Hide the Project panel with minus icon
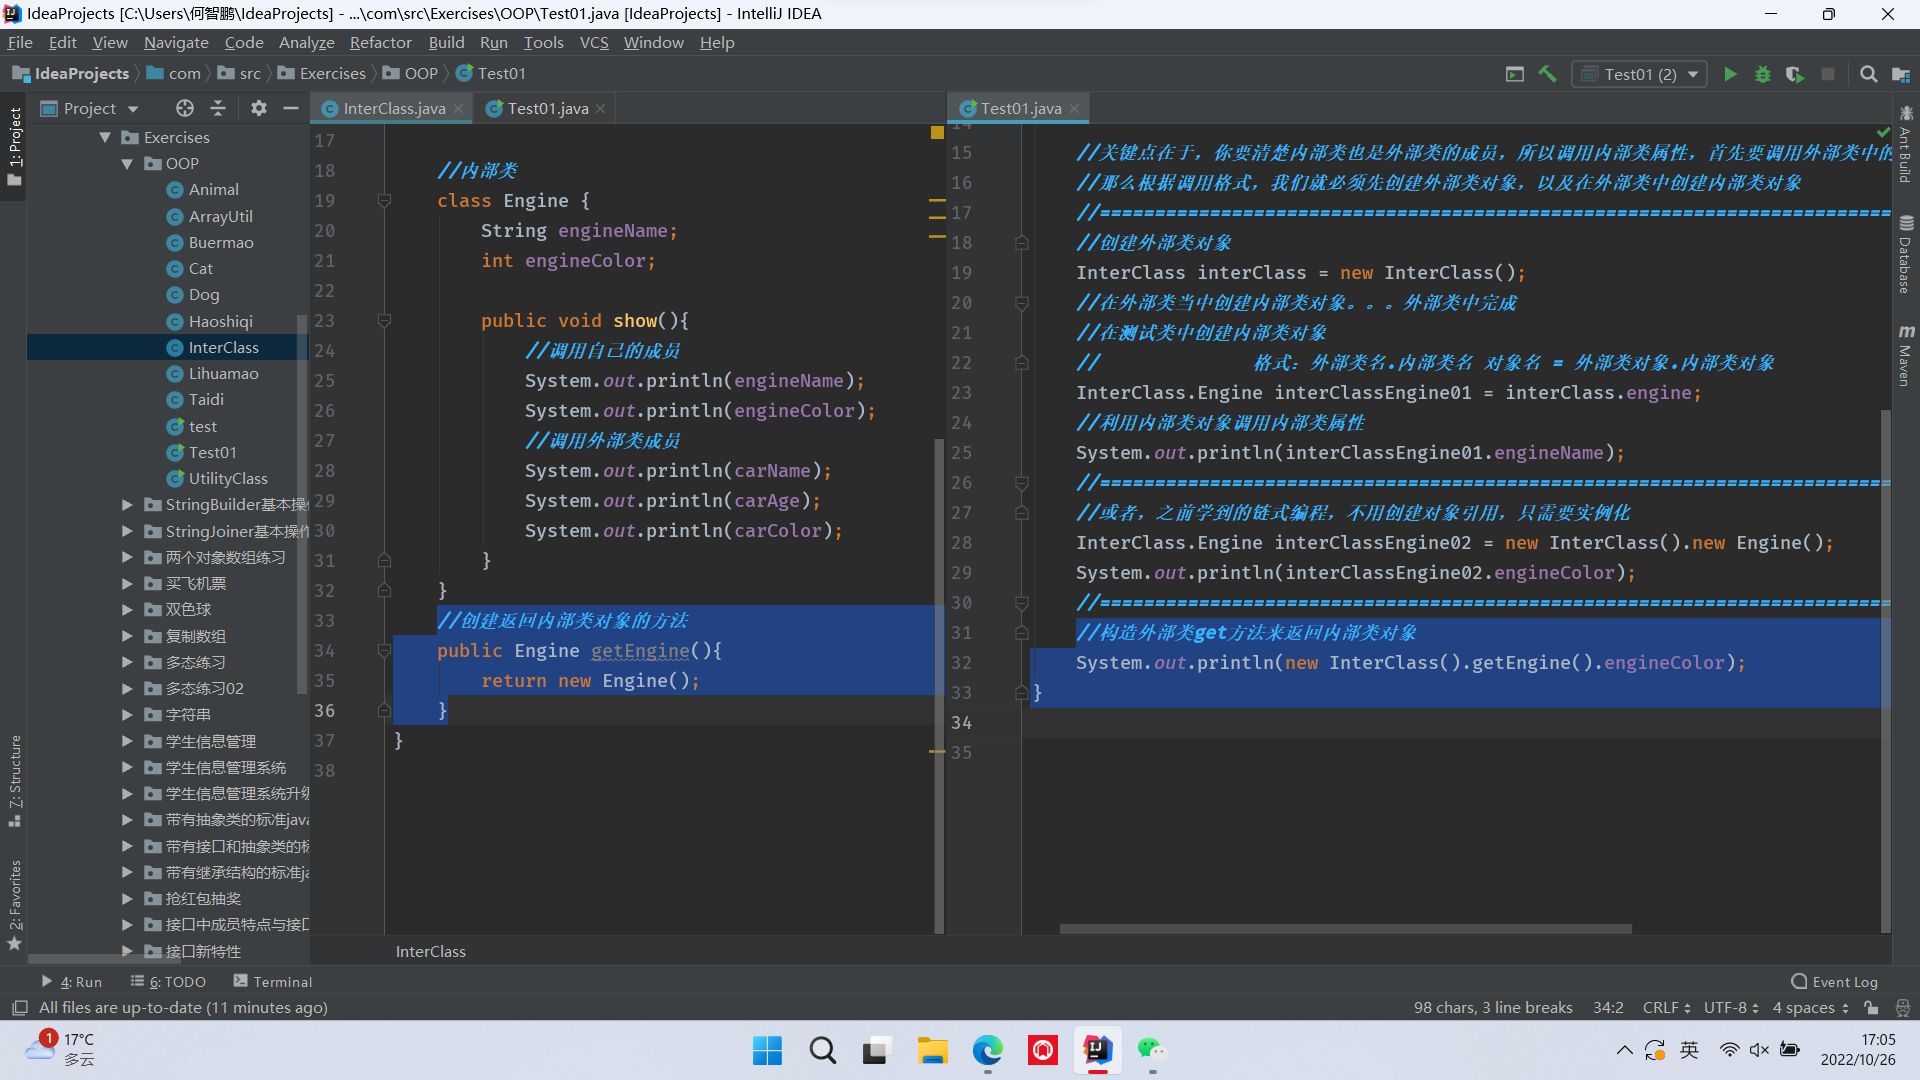This screenshot has height=1080, width=1920. (291, 108)
